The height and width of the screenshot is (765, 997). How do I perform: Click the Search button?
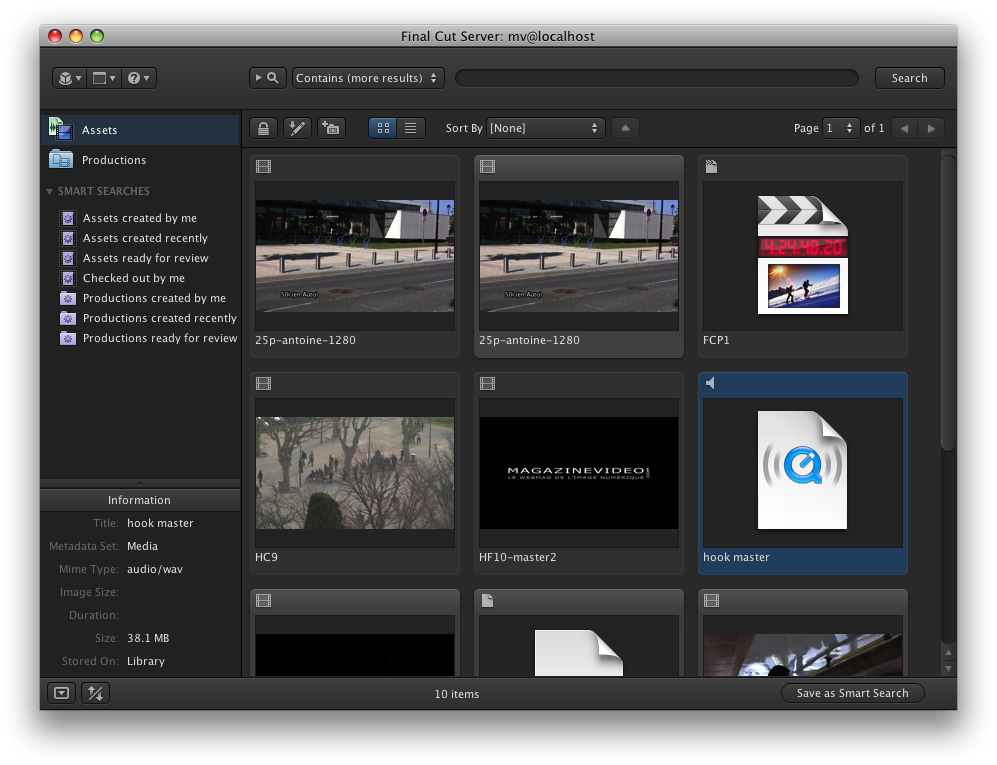(909, 78)
